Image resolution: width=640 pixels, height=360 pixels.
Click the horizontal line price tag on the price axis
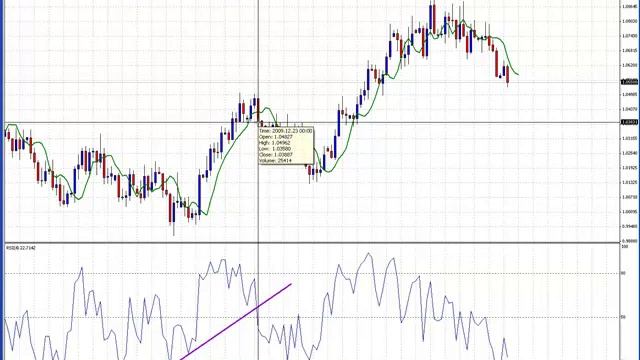629,122
